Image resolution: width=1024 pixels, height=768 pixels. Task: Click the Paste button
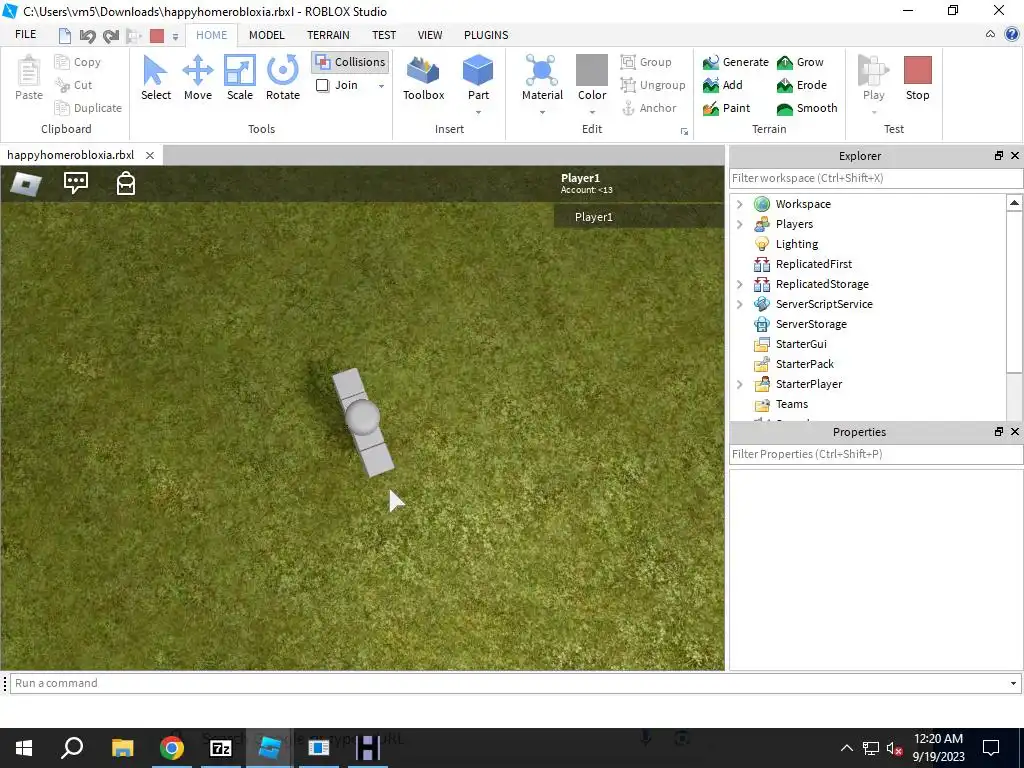coord(29,78)
